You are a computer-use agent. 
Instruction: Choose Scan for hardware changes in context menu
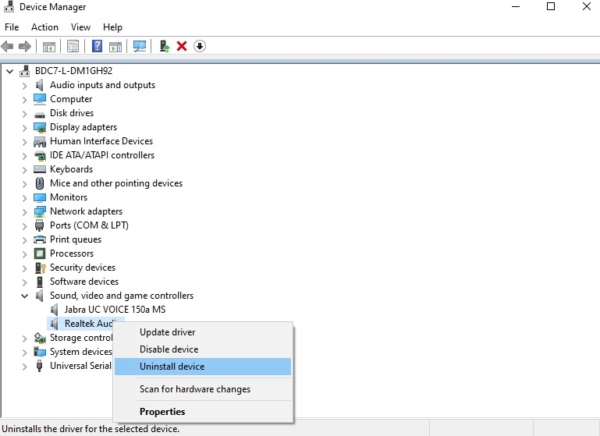203,389
